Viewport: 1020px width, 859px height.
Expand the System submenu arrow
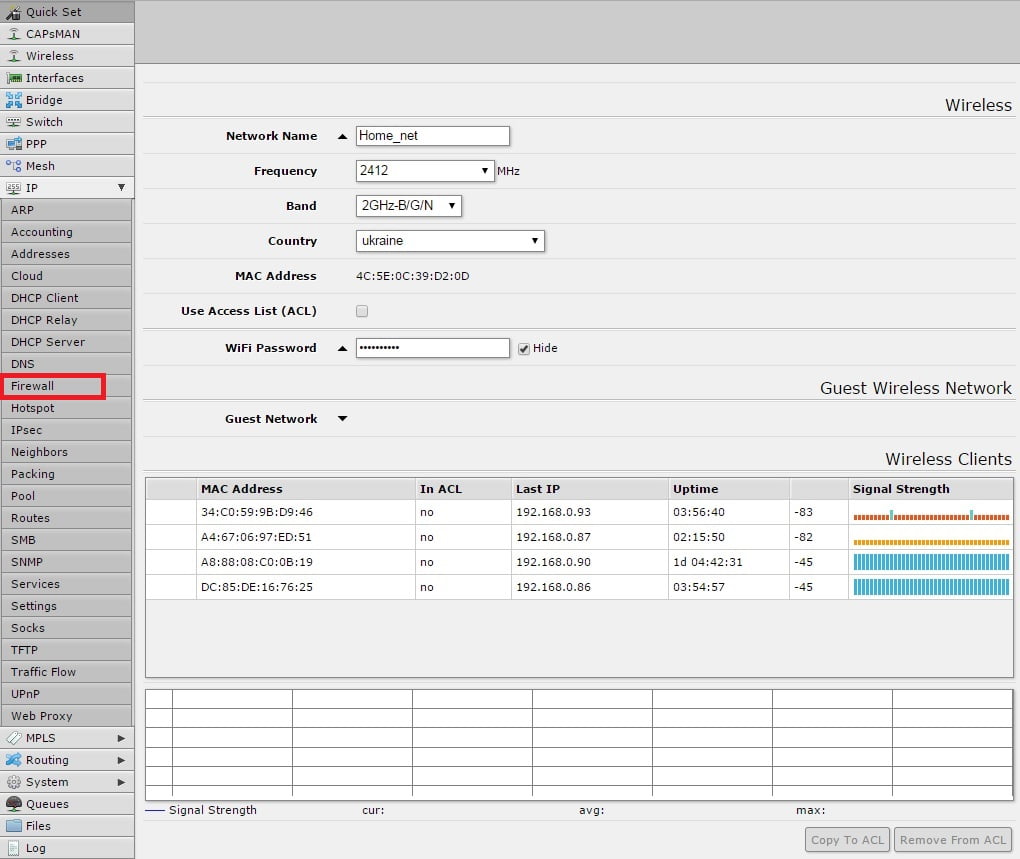click(121, 782)
